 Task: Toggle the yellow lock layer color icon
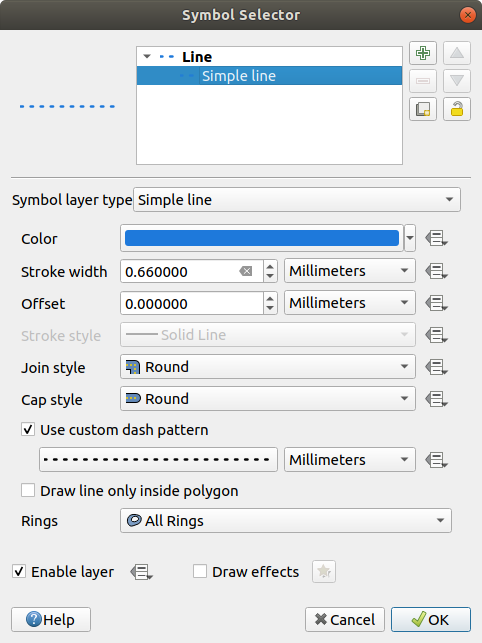coord(457,109)
